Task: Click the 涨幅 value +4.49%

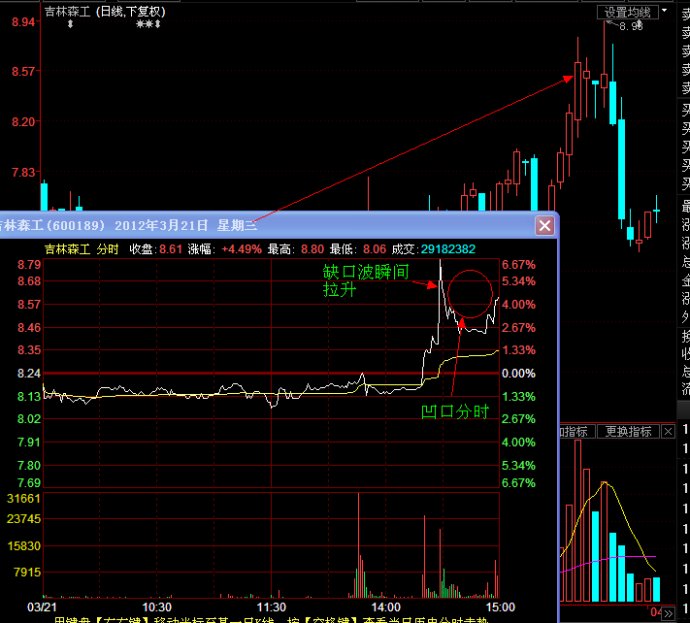Action: point(241,249)
